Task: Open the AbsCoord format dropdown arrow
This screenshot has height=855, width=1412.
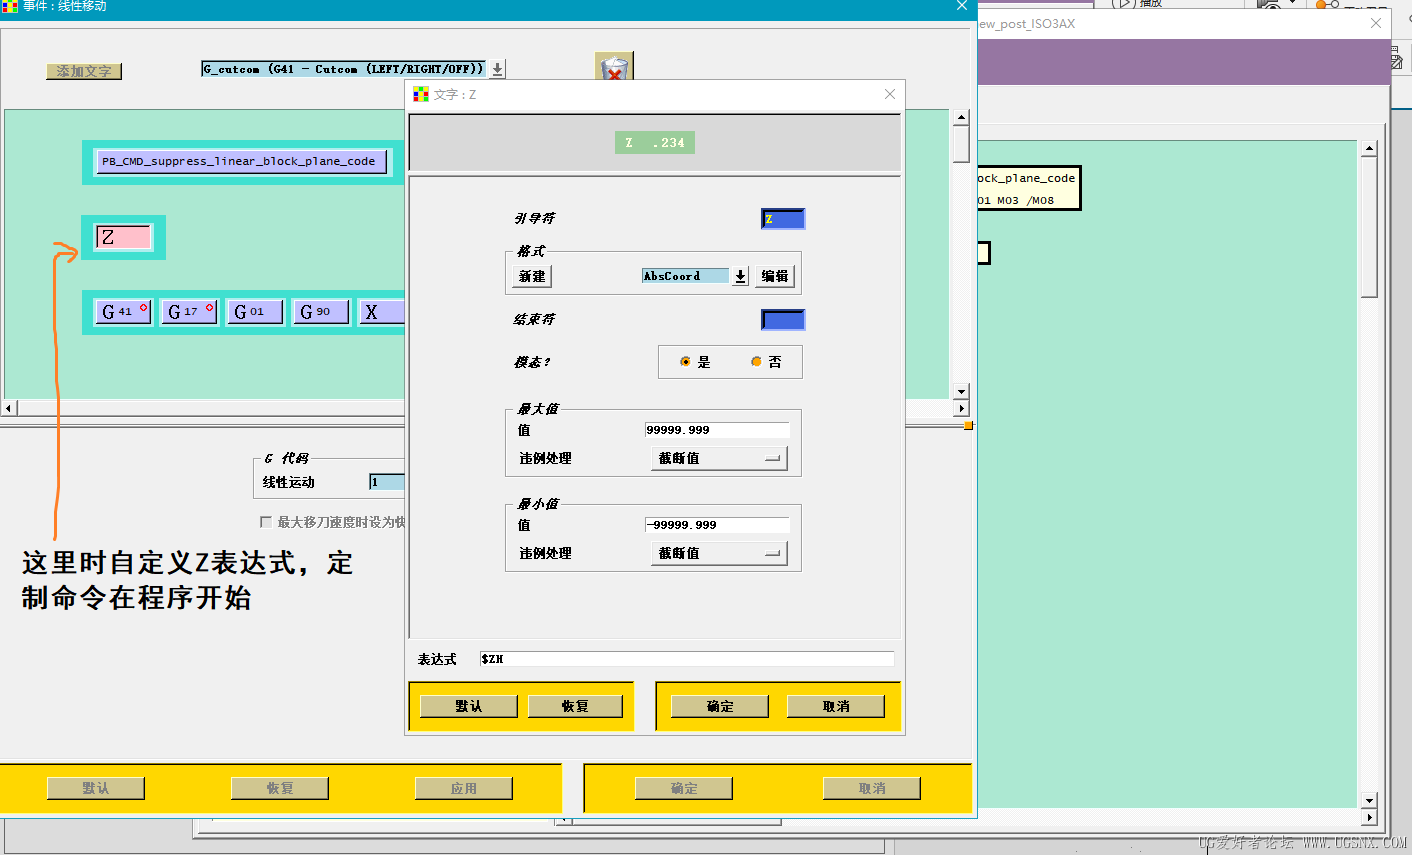Action: [x=740, y=276]
